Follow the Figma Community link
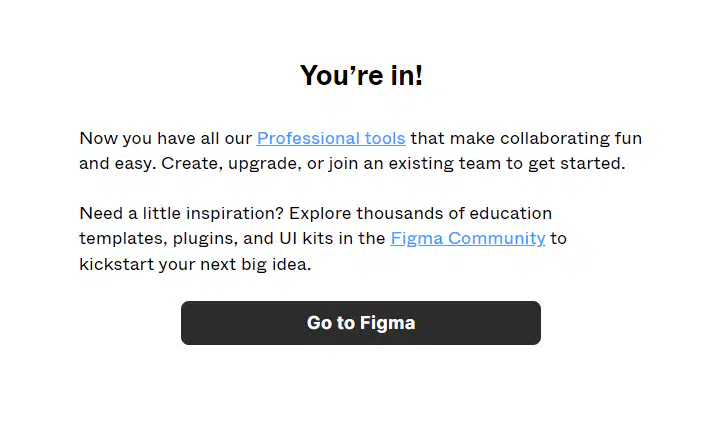Viewport: 720px width, 429px height. (467, 238)
